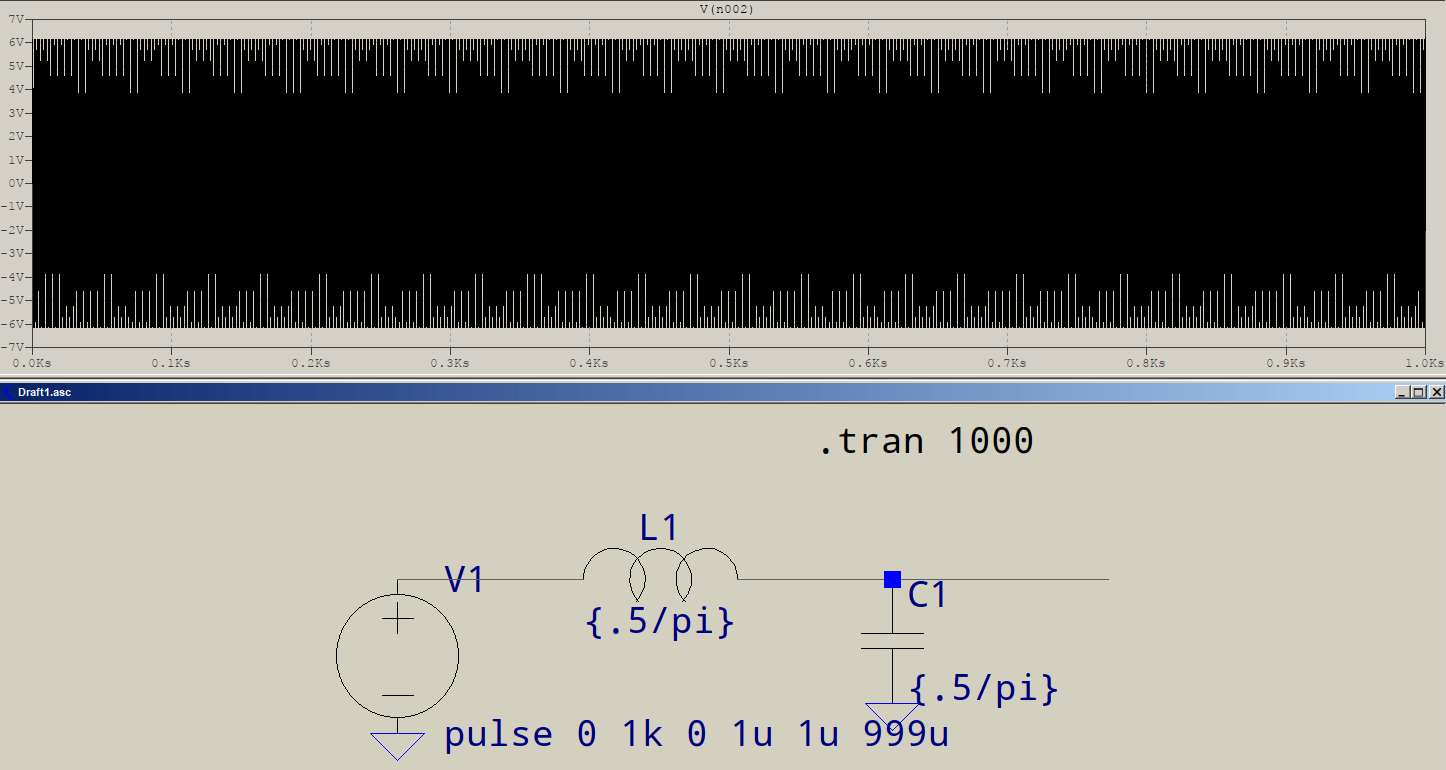Screen dimensions: 1446x770
Task: Click the ground symbol below V1
Action: pos(397,744)
